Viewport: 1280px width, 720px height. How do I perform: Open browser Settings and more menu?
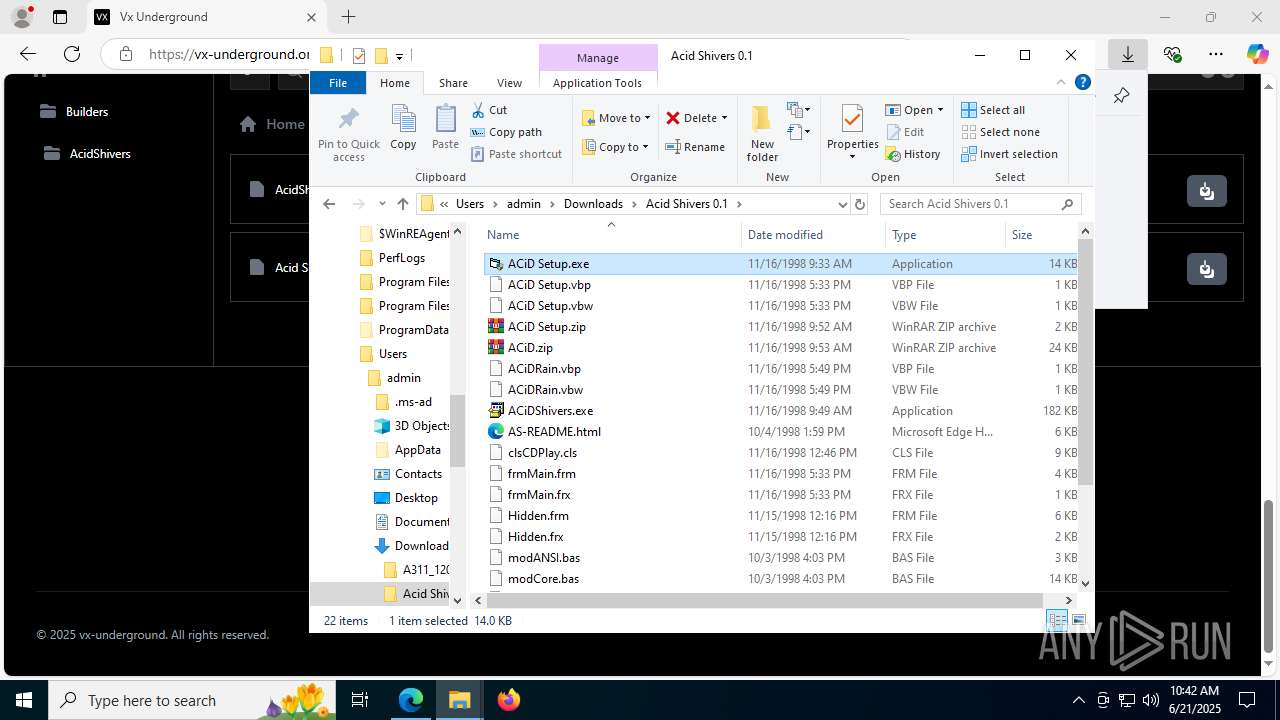pyautogui.click(x=1216, y=54)
